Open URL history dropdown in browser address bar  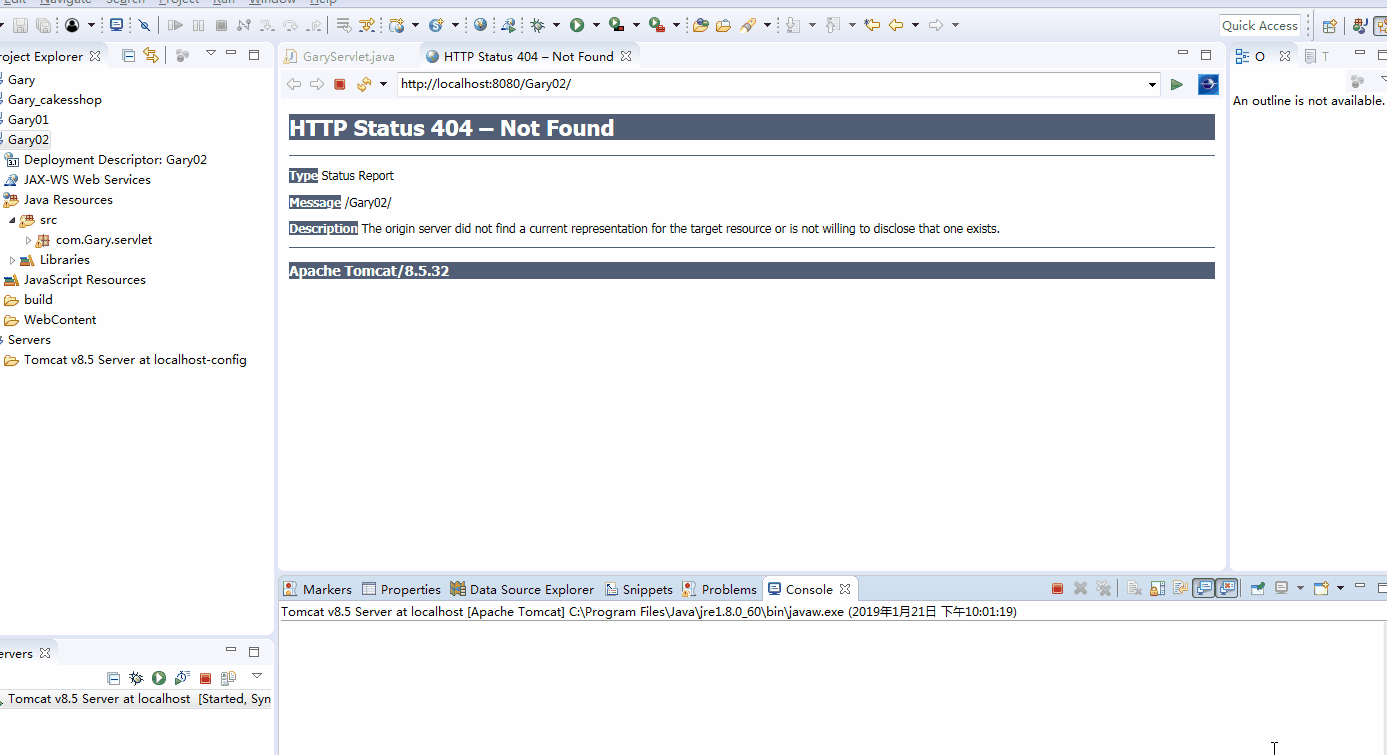click(x=1153, y=85)
